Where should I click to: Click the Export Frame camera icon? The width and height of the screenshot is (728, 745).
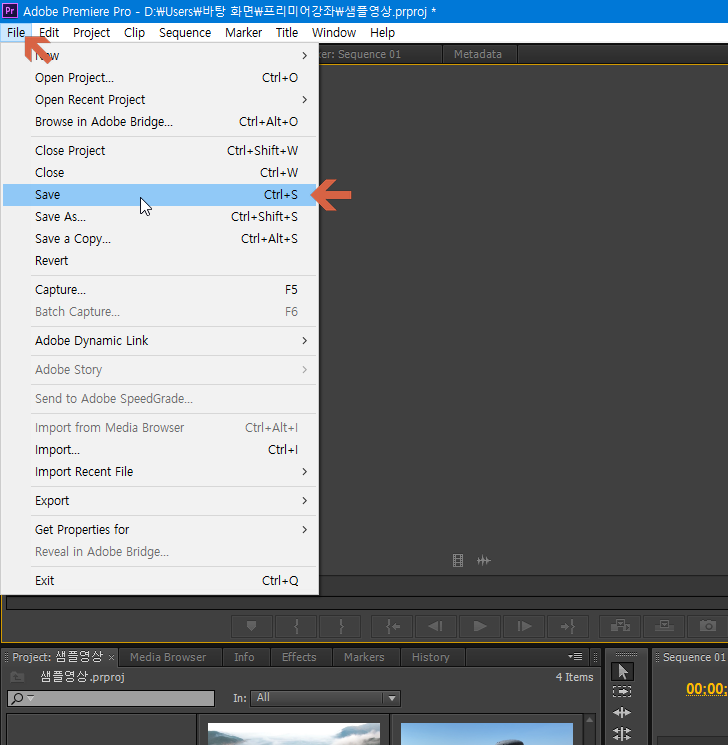(x=708, y=626)
